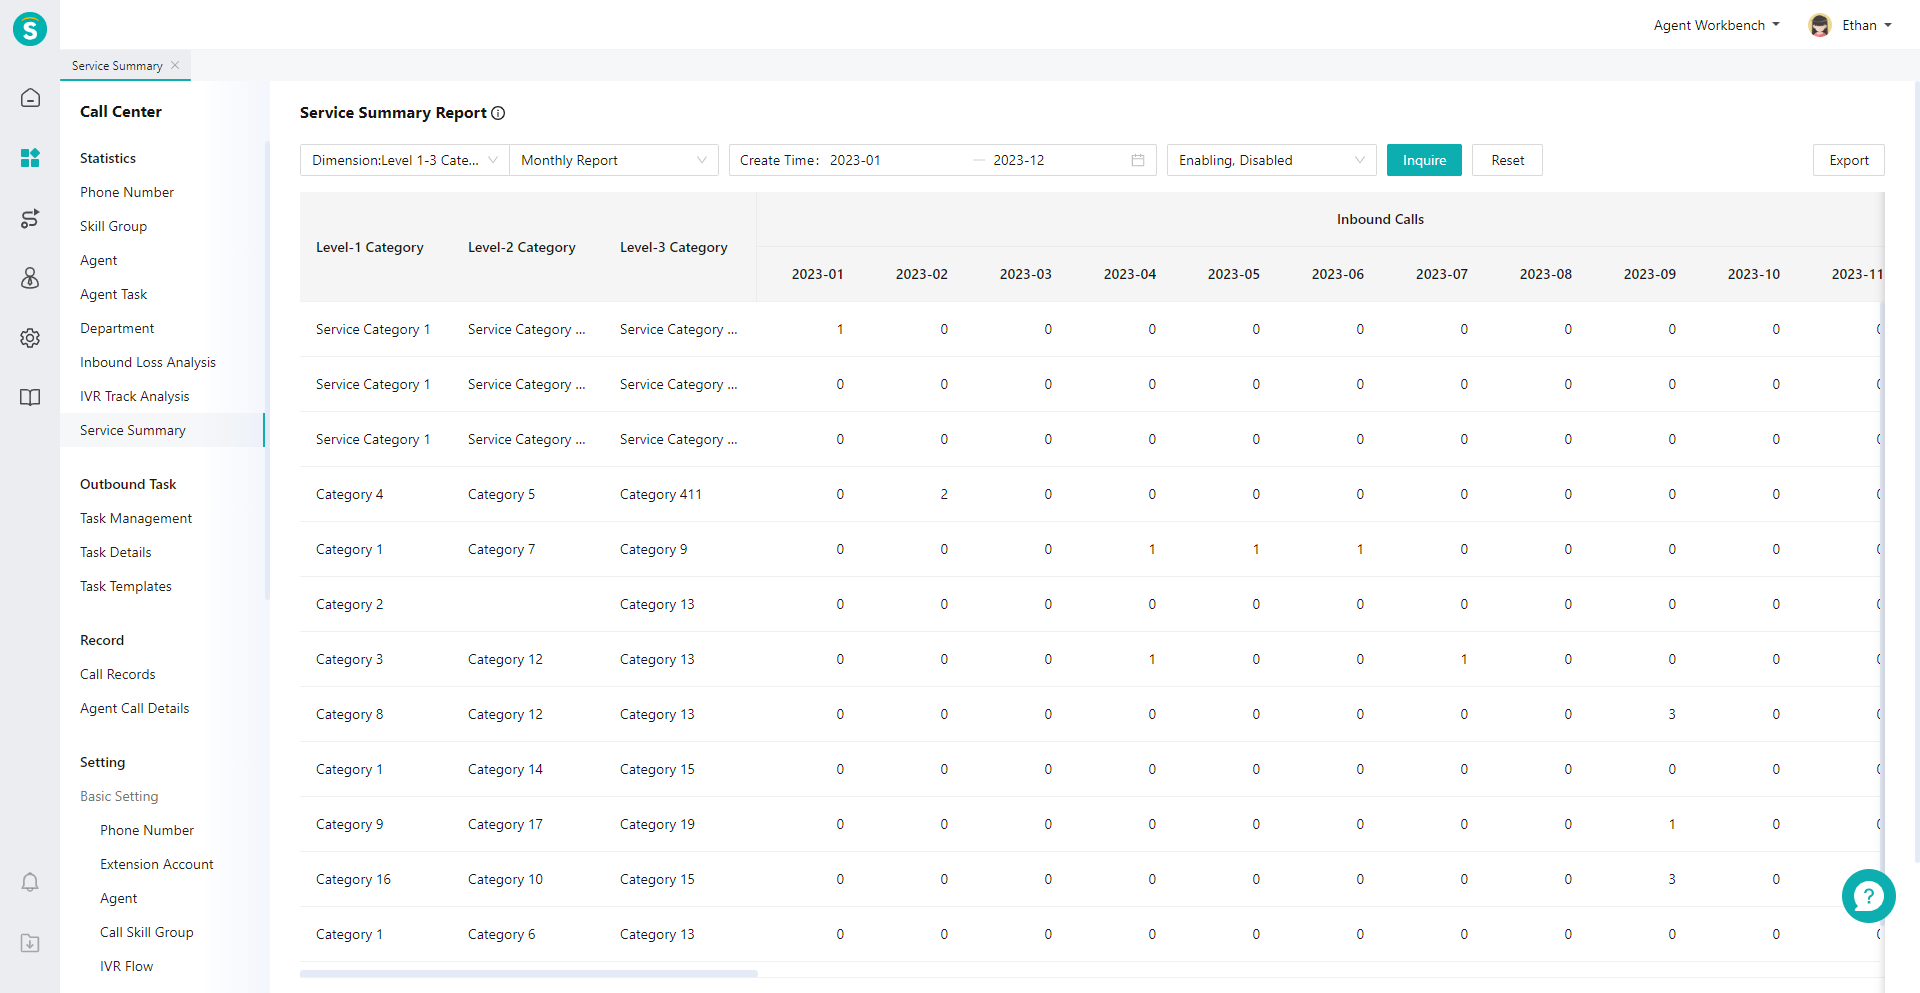Expand the Agent Workbench menu
This screenshot has width=1920, height=993.
click(1716, 25)
